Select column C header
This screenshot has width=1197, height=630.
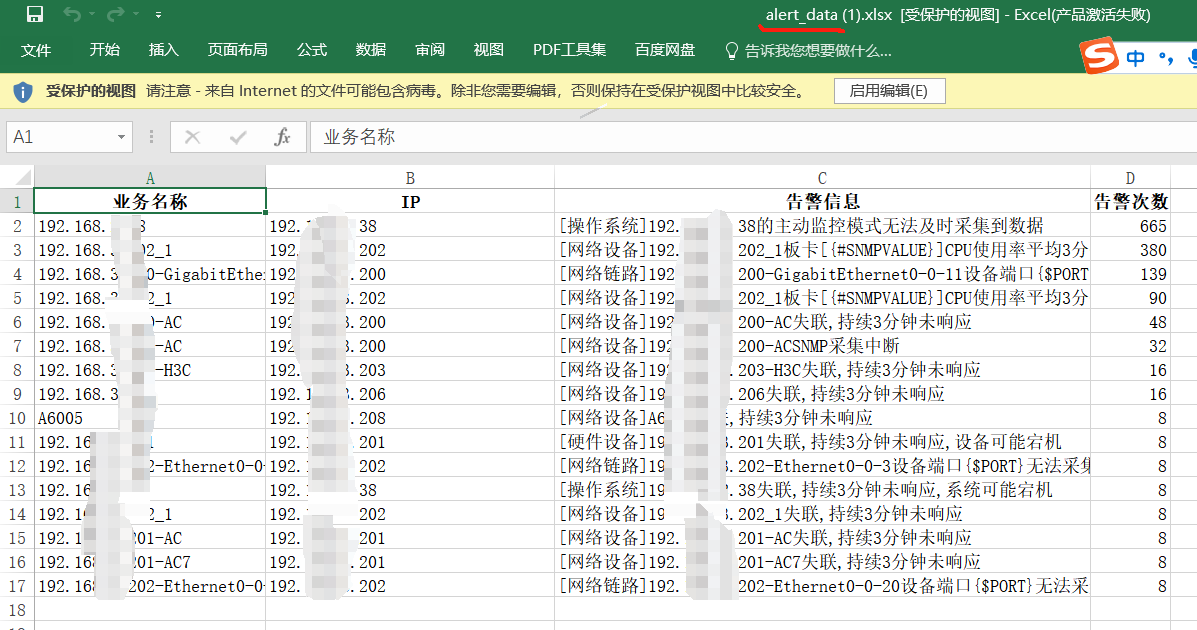tap(822, 178)
